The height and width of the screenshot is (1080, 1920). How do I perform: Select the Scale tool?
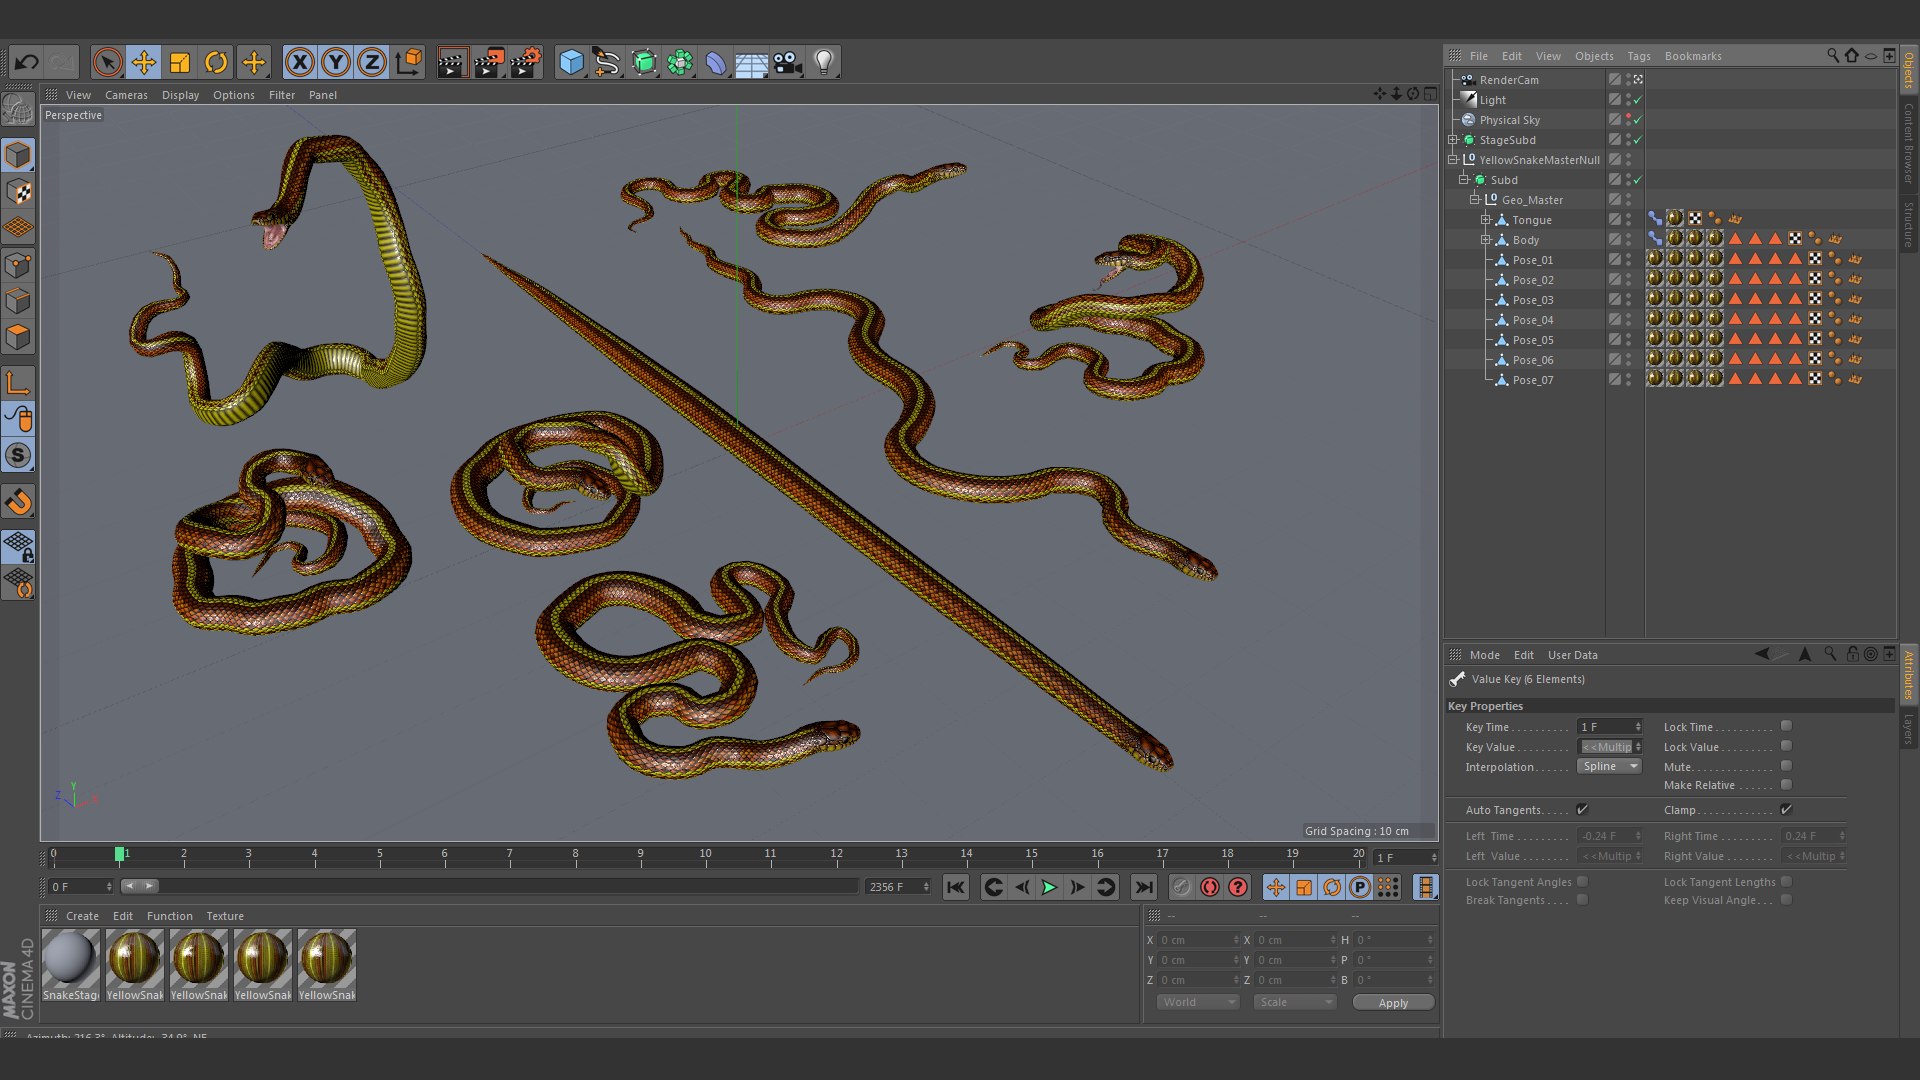pyautogui.click(x=180, y=62)
